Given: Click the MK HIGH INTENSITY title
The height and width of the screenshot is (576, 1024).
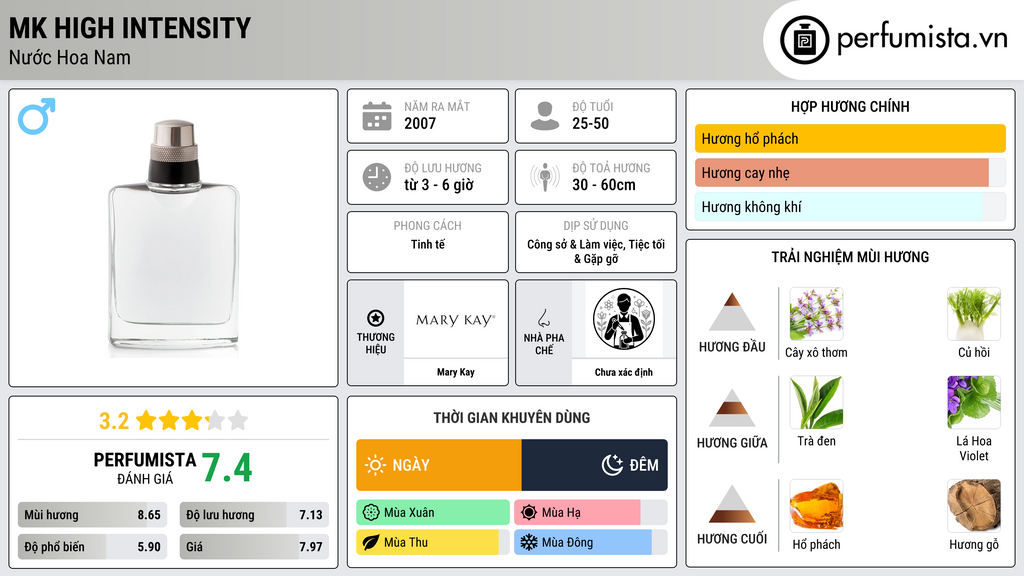Looking at the screenshot, I should coord(130,28).
